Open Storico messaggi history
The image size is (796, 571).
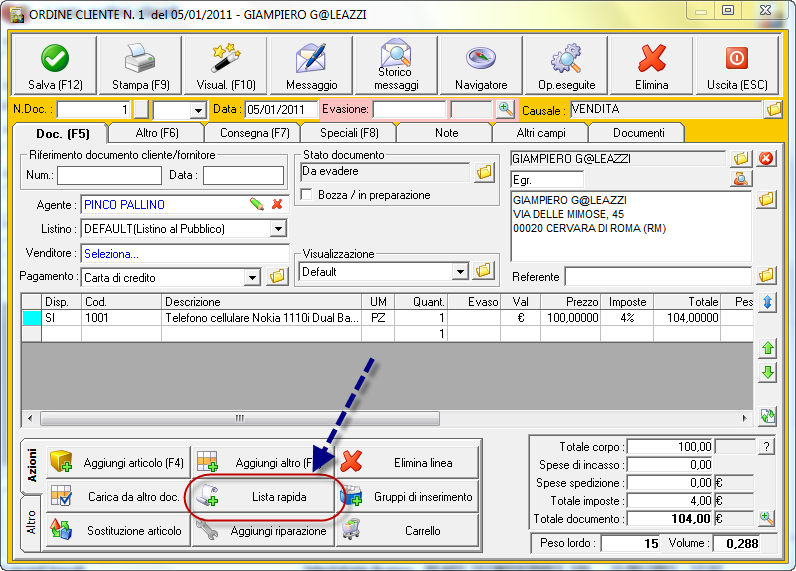[396, 66]
